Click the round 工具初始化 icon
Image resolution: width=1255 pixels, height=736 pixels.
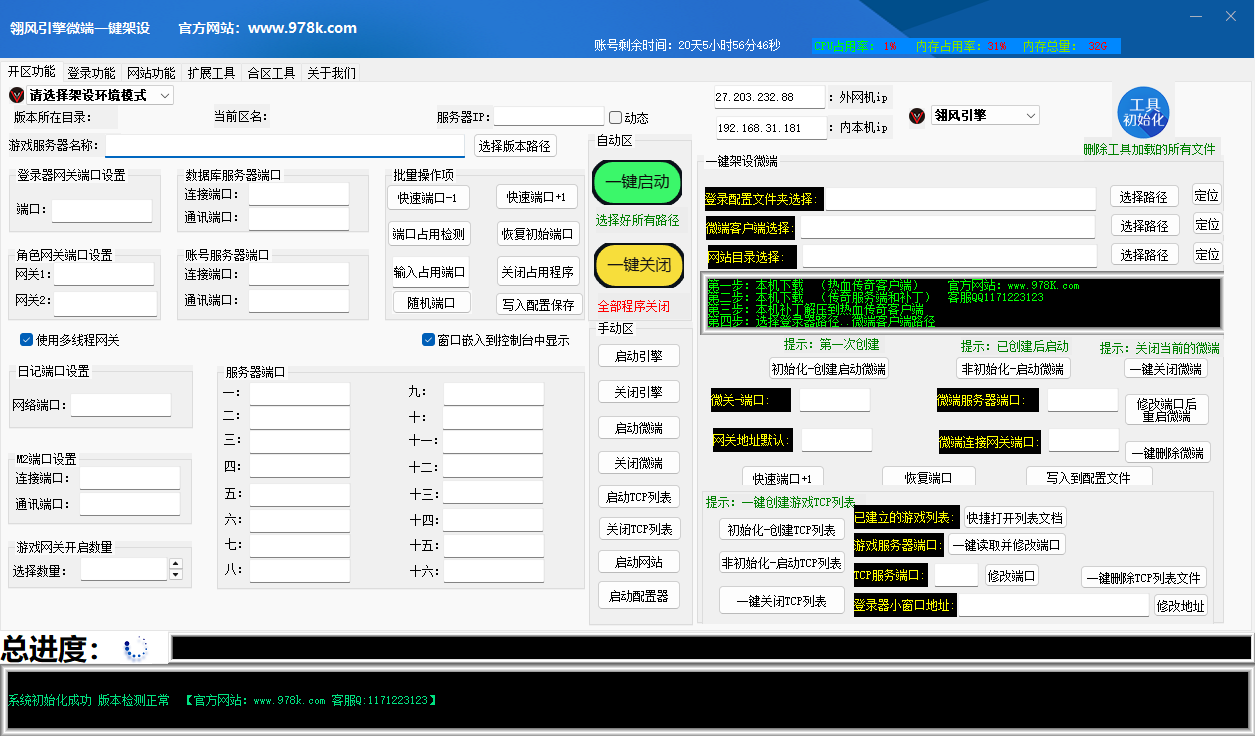[1143, 112]
